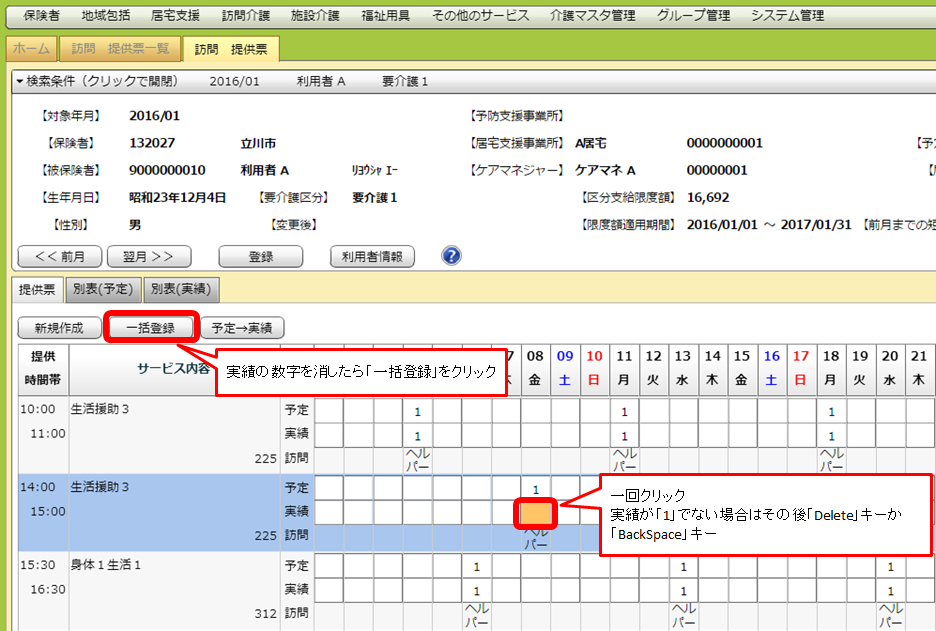Select the 別表(実績) tab
Image resolution: width=936 pixels, height=631 pixels.
tap(181, 289)
